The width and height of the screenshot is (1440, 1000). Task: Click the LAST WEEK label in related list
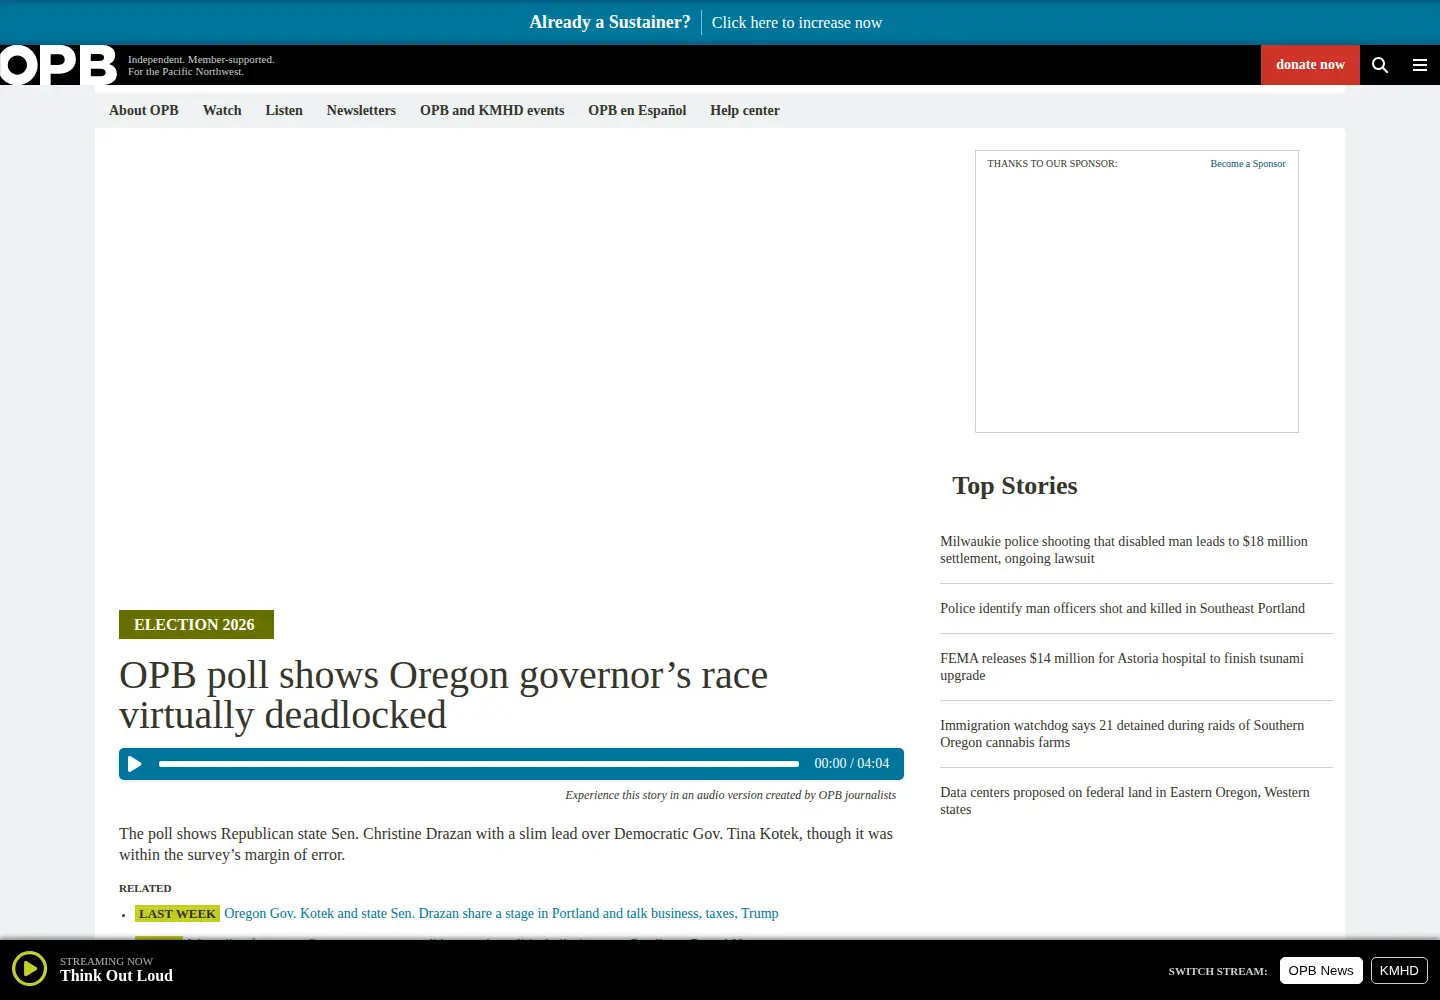177,914
